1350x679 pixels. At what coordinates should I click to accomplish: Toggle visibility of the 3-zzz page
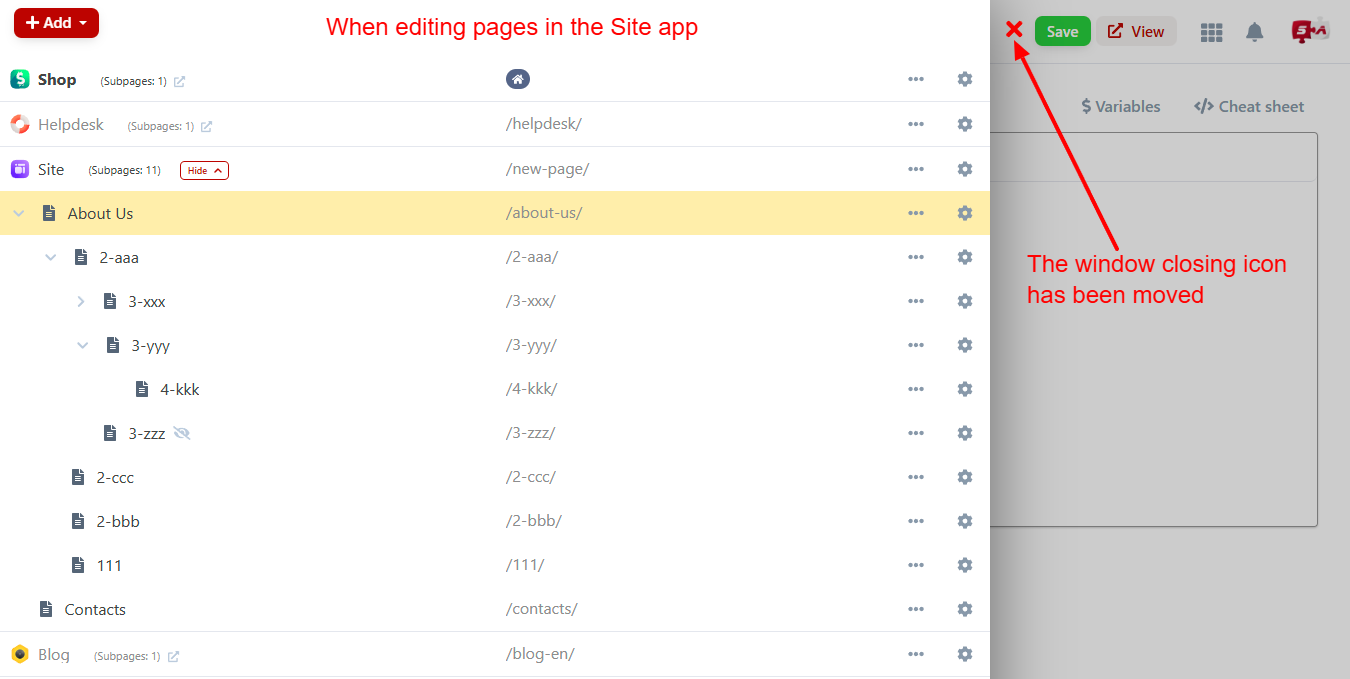[x=182, y=432]
